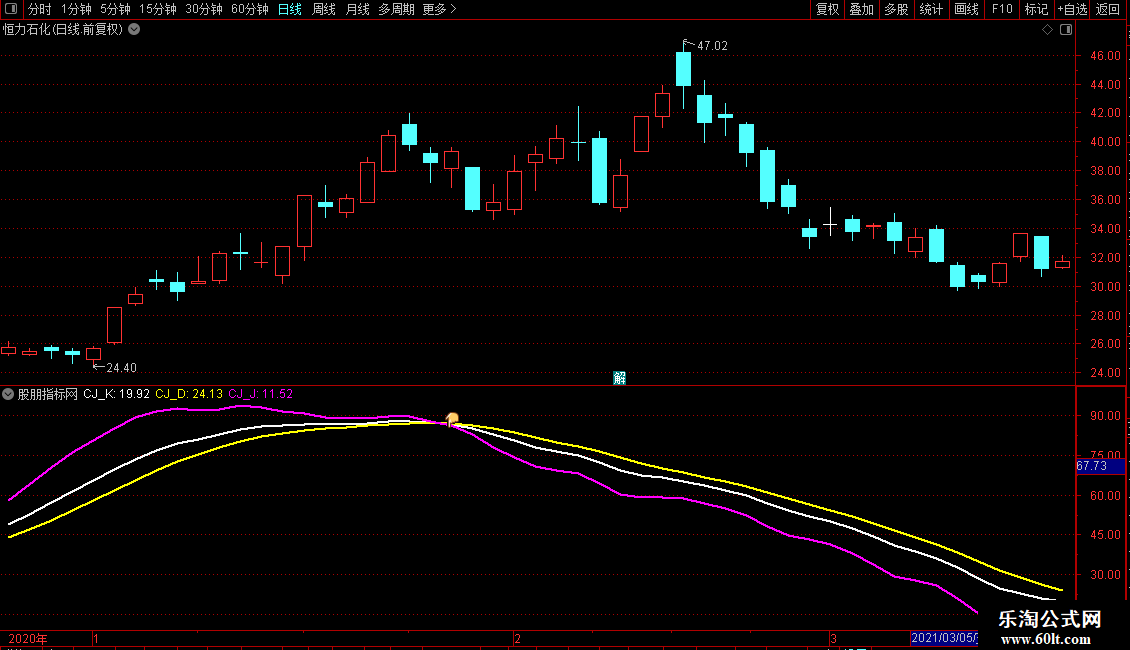Click the 解 annotation icon below chart
The width and height of the screenshot is (1130, 650).
click(x=620, y=378)
